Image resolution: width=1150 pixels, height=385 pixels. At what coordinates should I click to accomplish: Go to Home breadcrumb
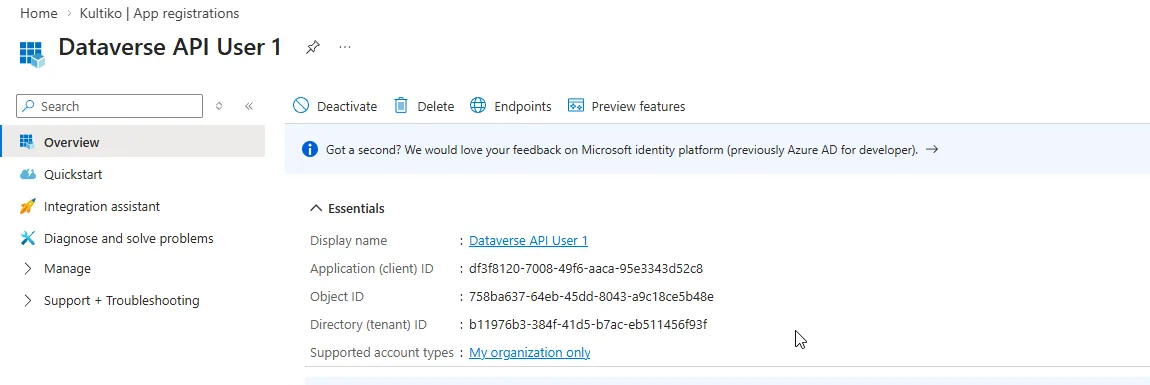[38, 13]
